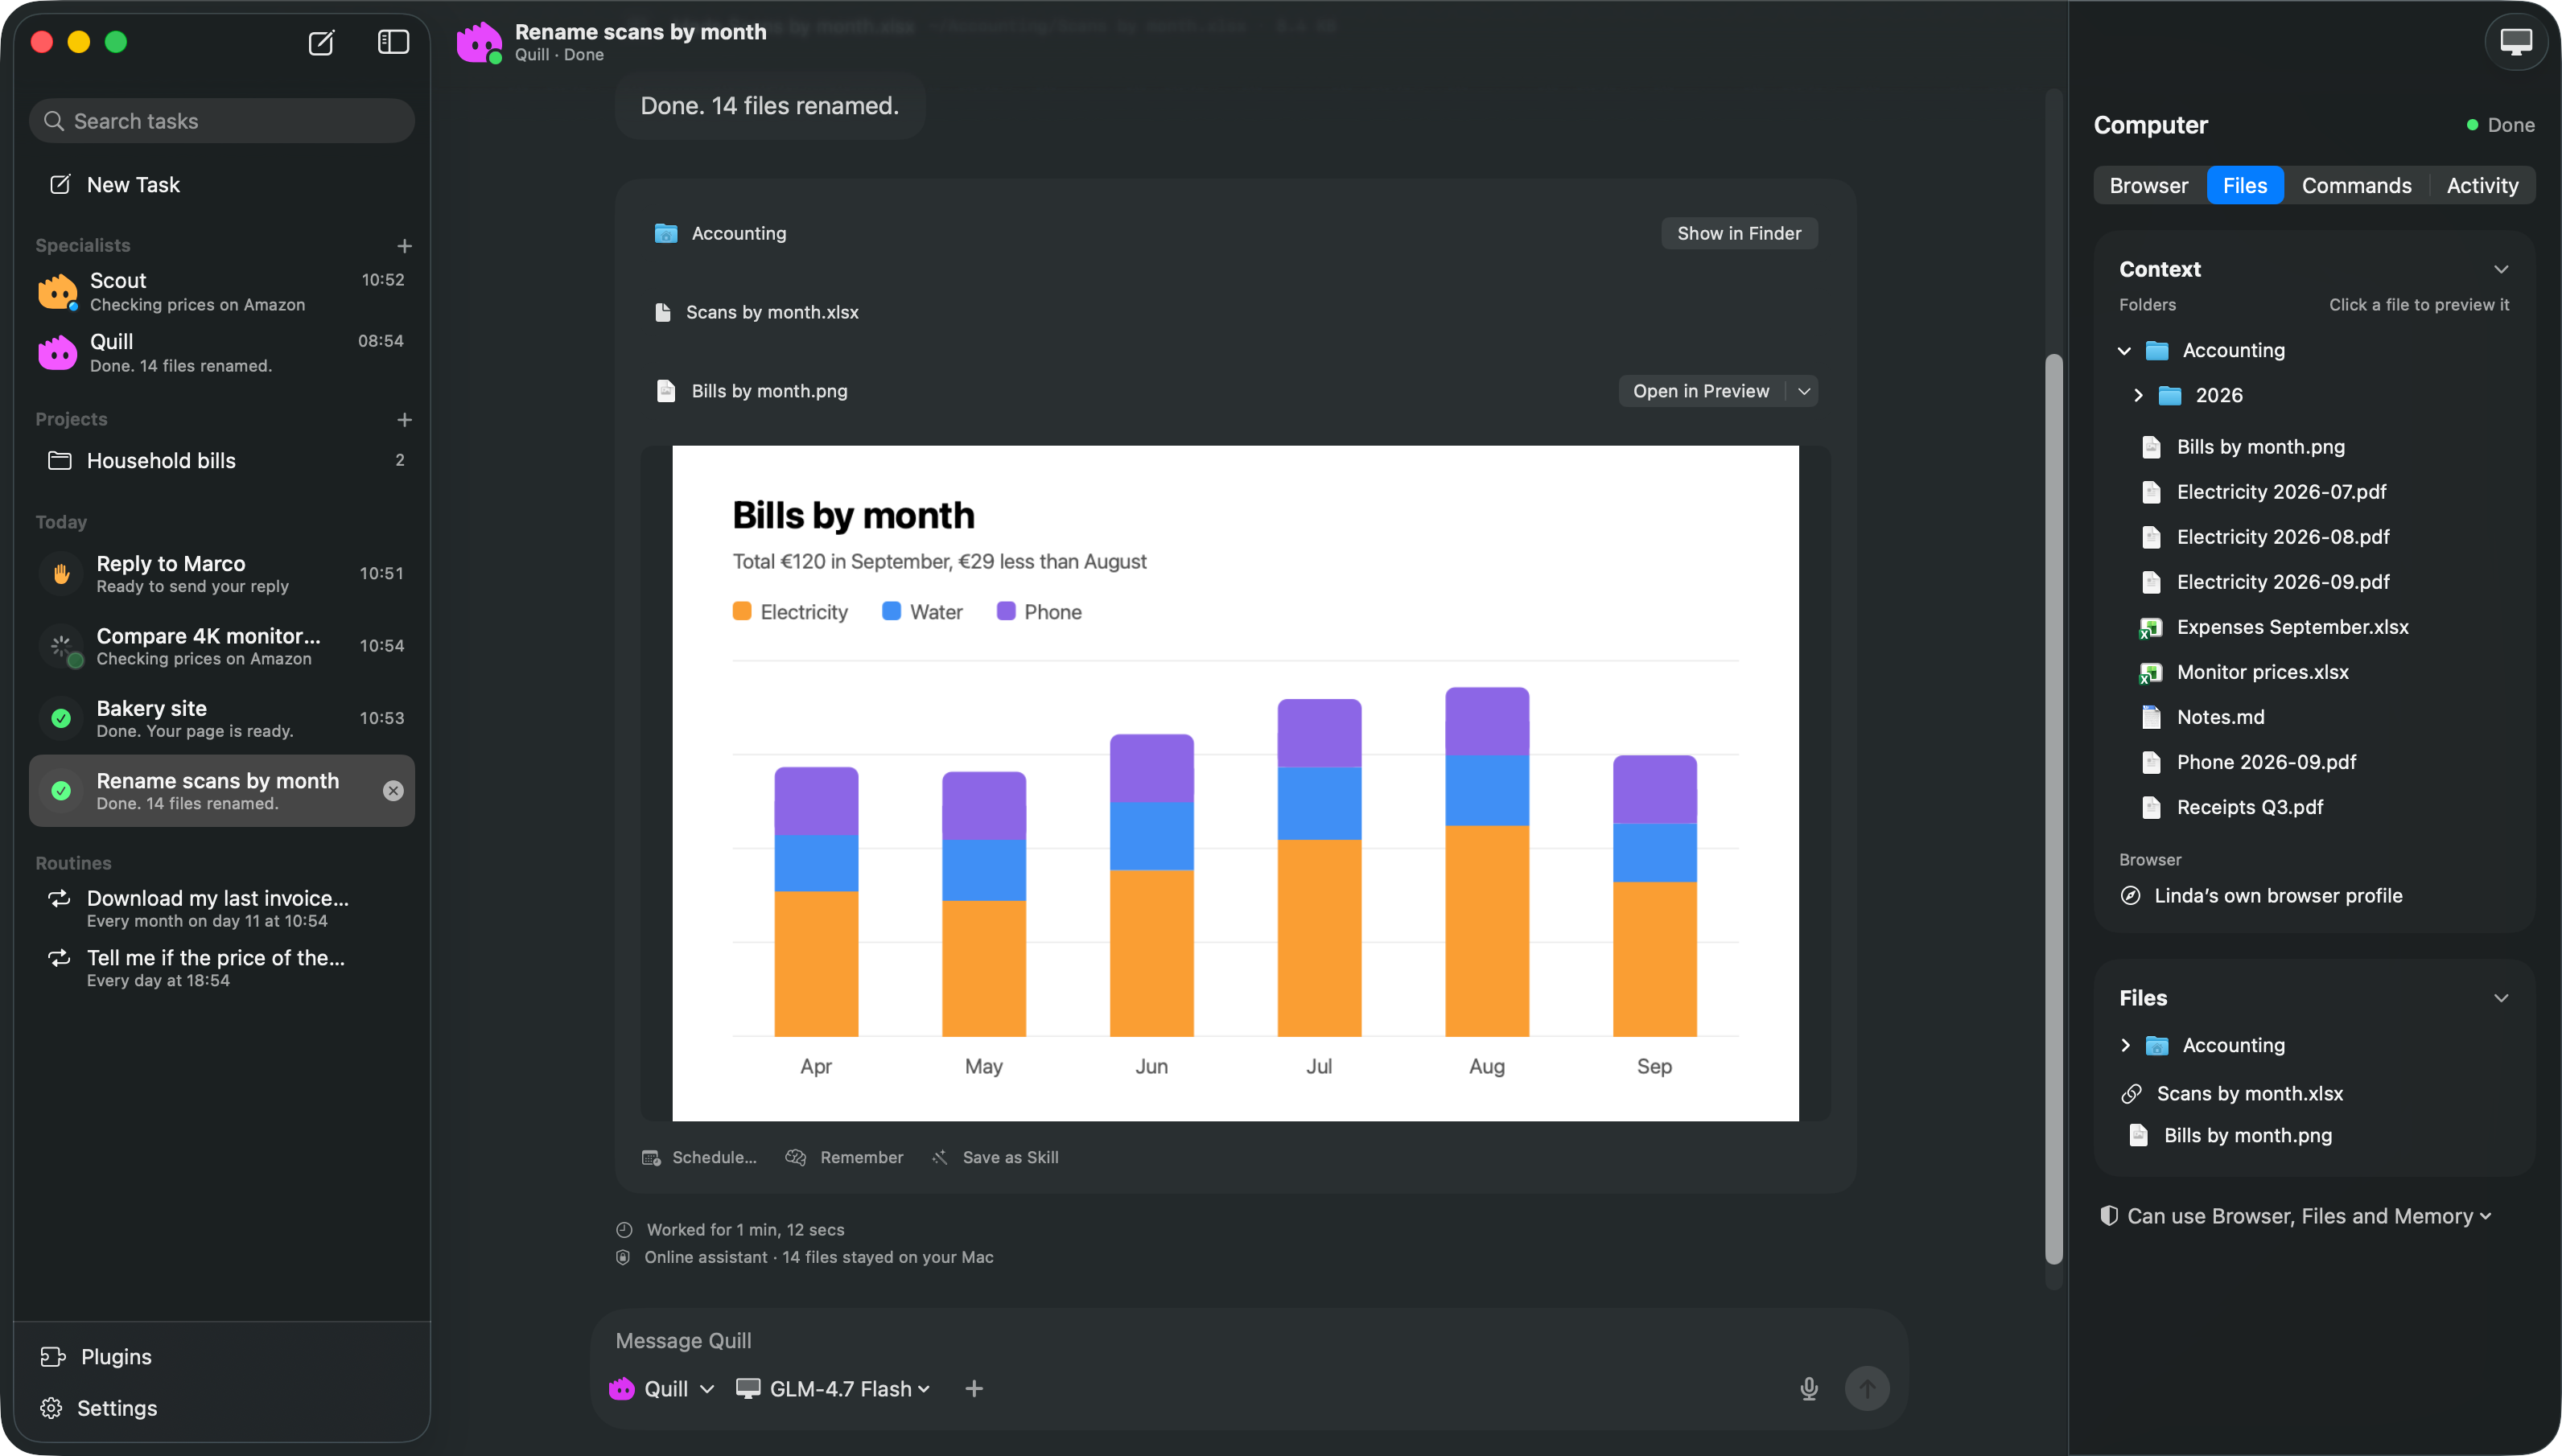Collapse the Files section chevron

click(2501, 998)
